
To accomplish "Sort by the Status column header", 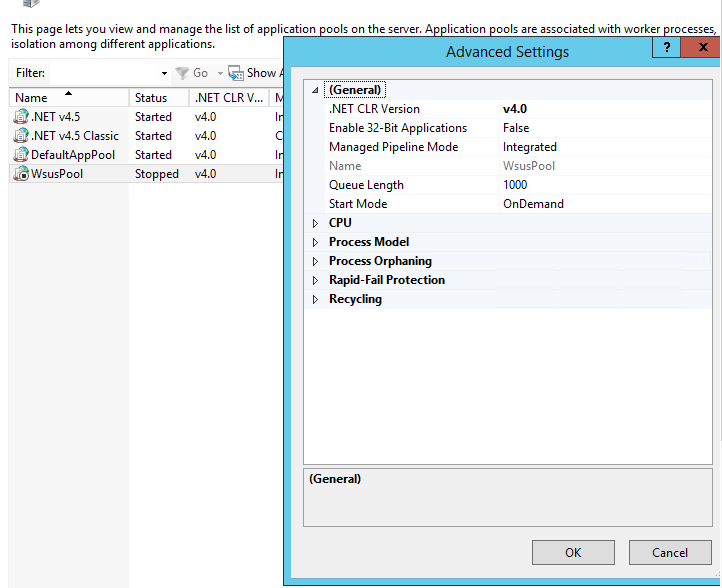I will (x=159, y=98).
